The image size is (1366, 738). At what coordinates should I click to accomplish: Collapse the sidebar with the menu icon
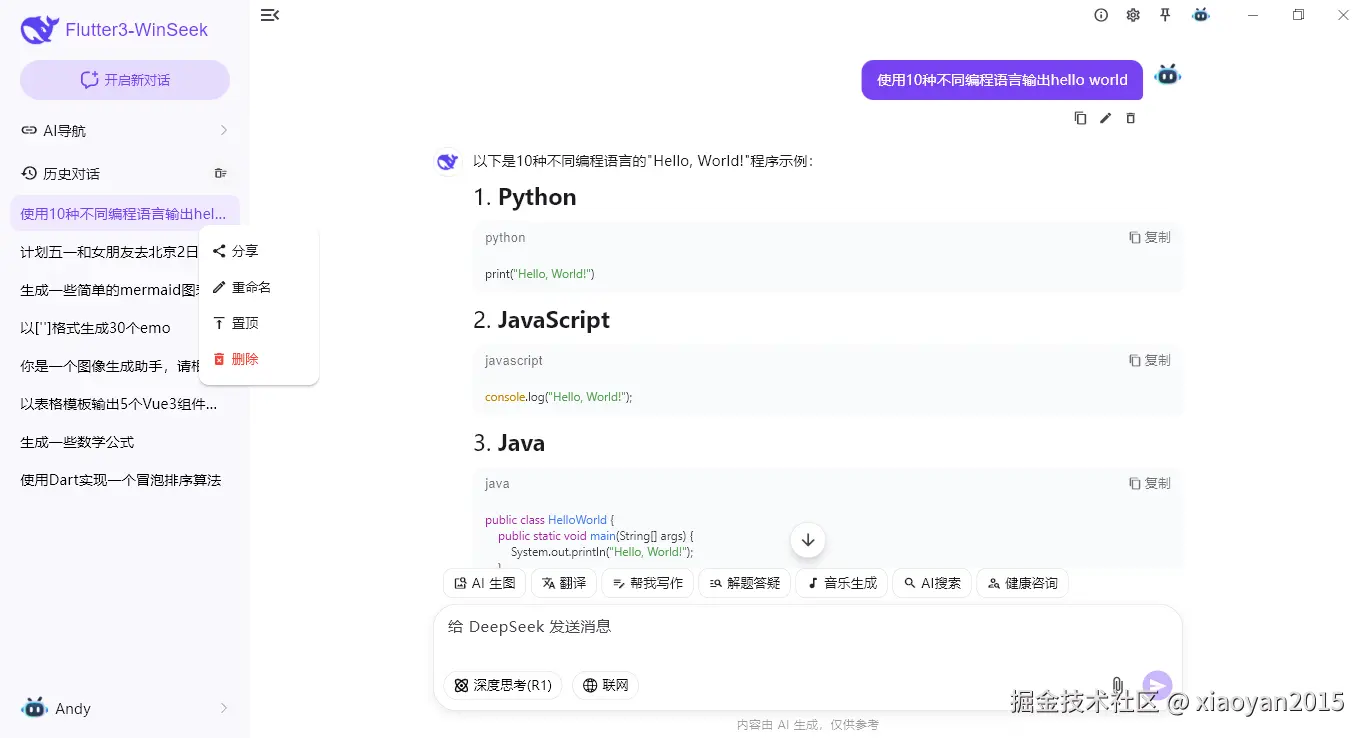coord(269,15)
